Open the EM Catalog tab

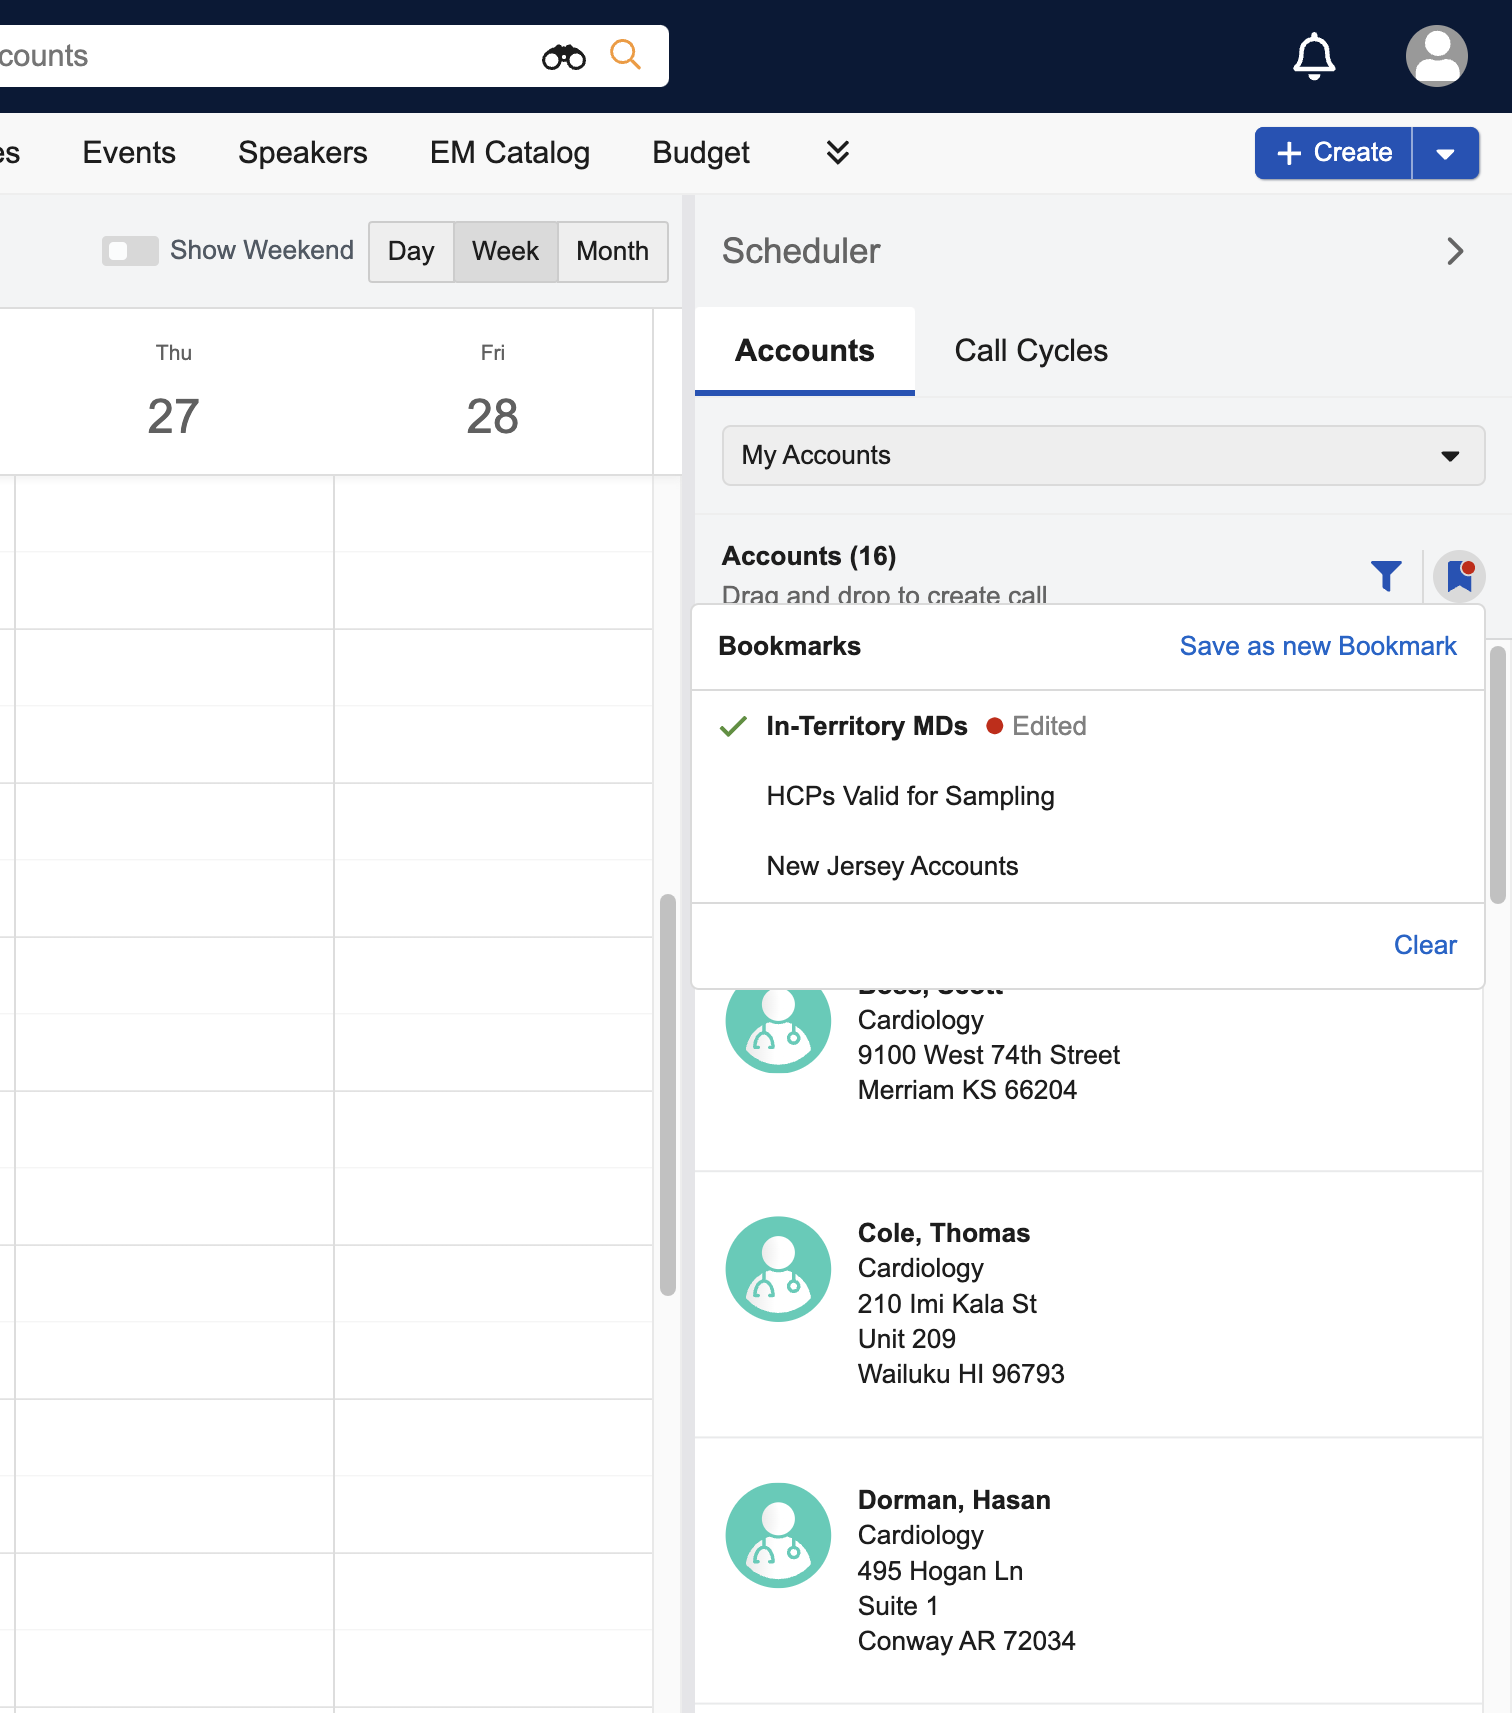click(510, 153)
